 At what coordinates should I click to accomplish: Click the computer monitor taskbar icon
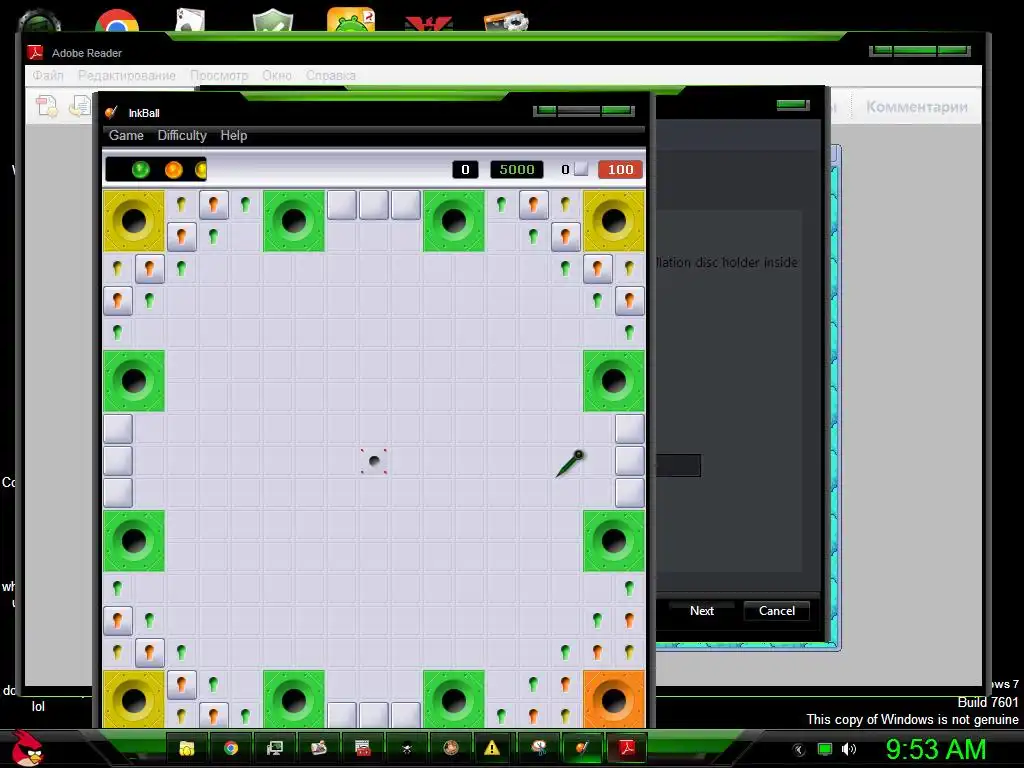pos(275,748)
